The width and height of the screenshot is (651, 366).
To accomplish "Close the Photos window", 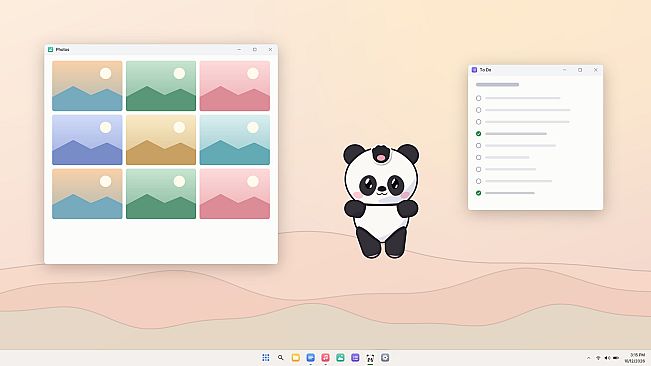I will click(270, 49).
